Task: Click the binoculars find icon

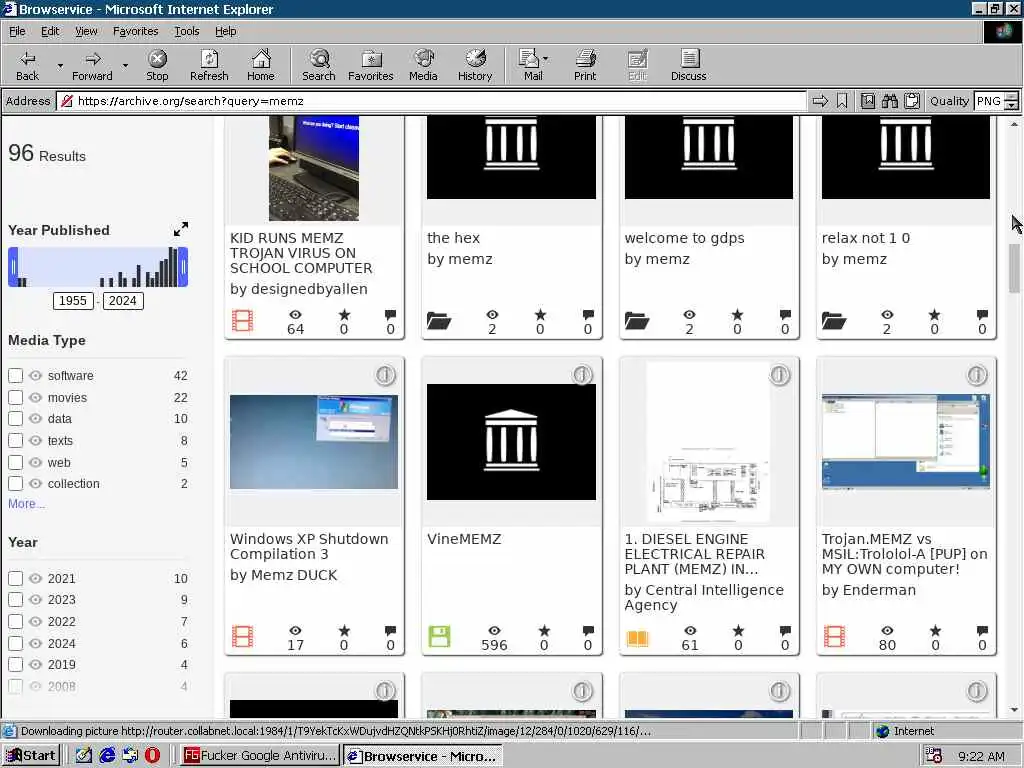Action: pyautogui.click(x=890, y=101)
